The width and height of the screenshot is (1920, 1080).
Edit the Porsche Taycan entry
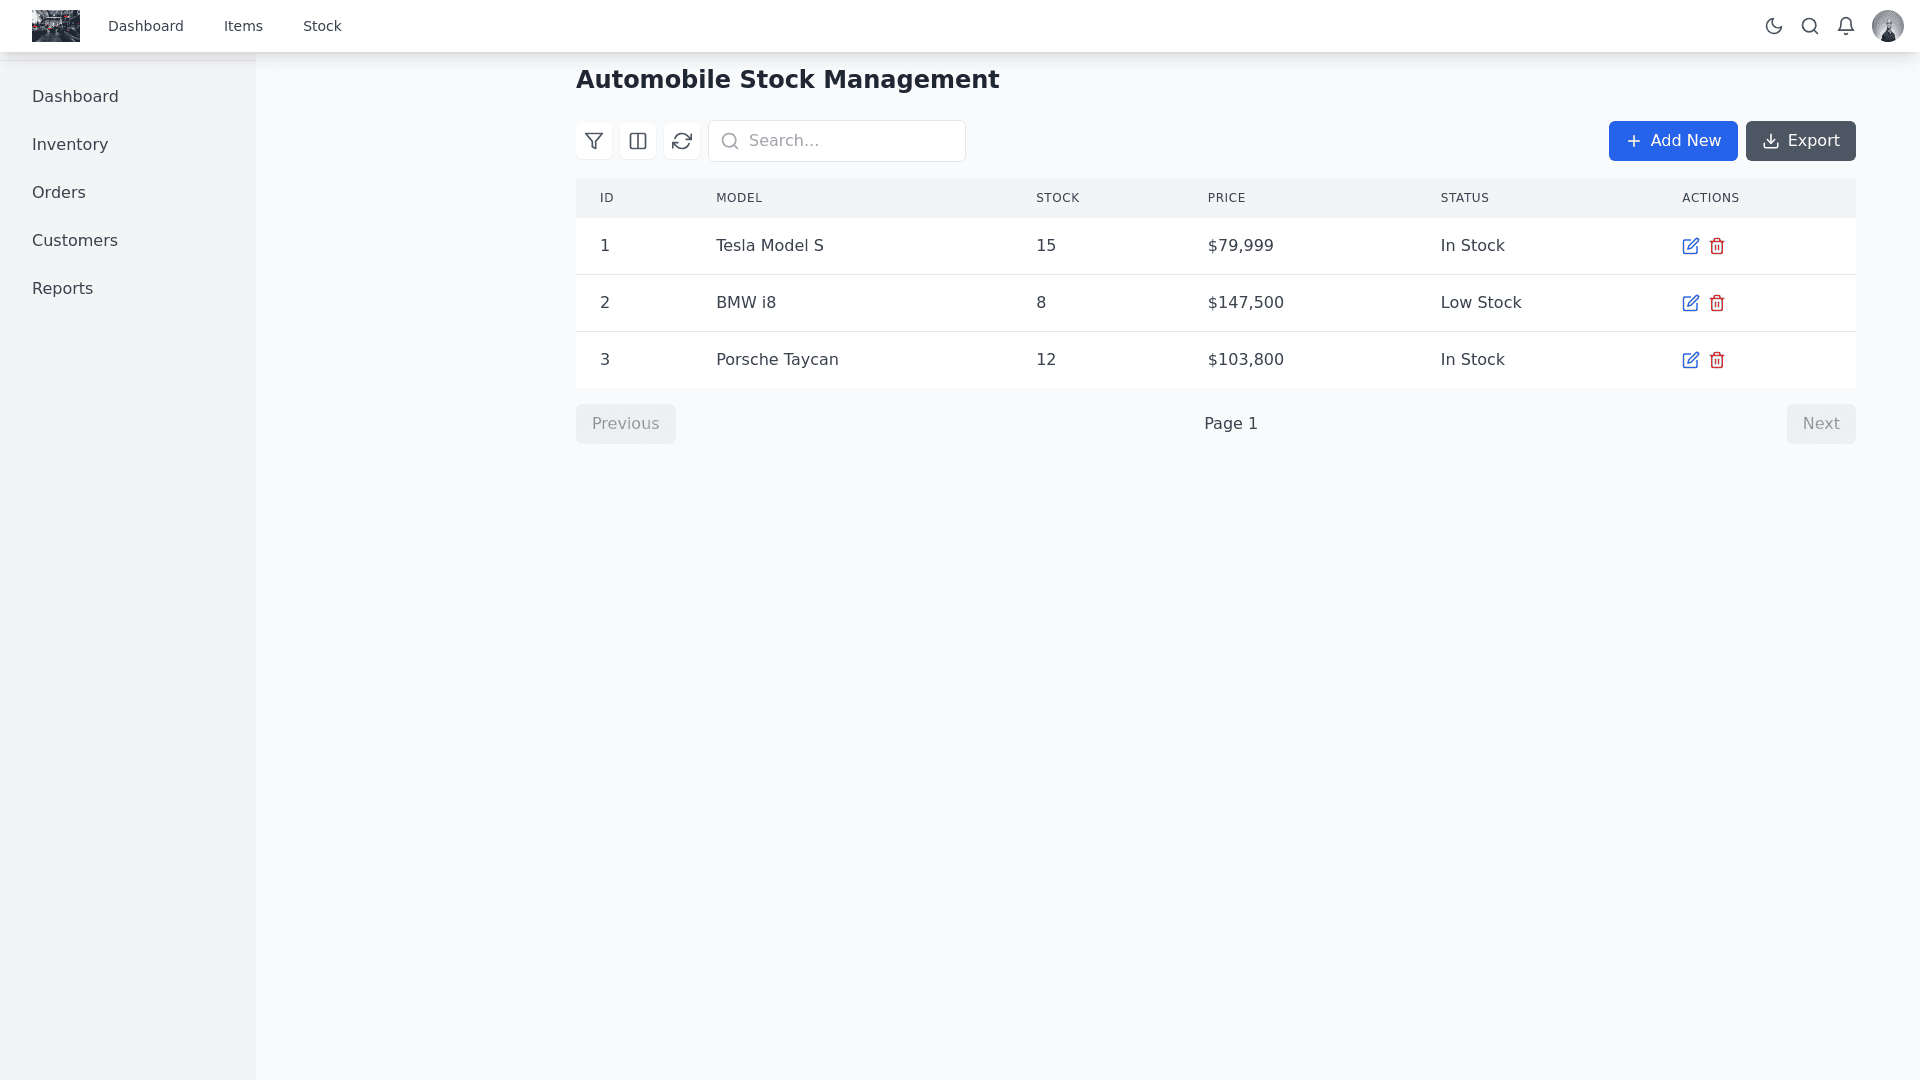click(x=1690, y=360)
